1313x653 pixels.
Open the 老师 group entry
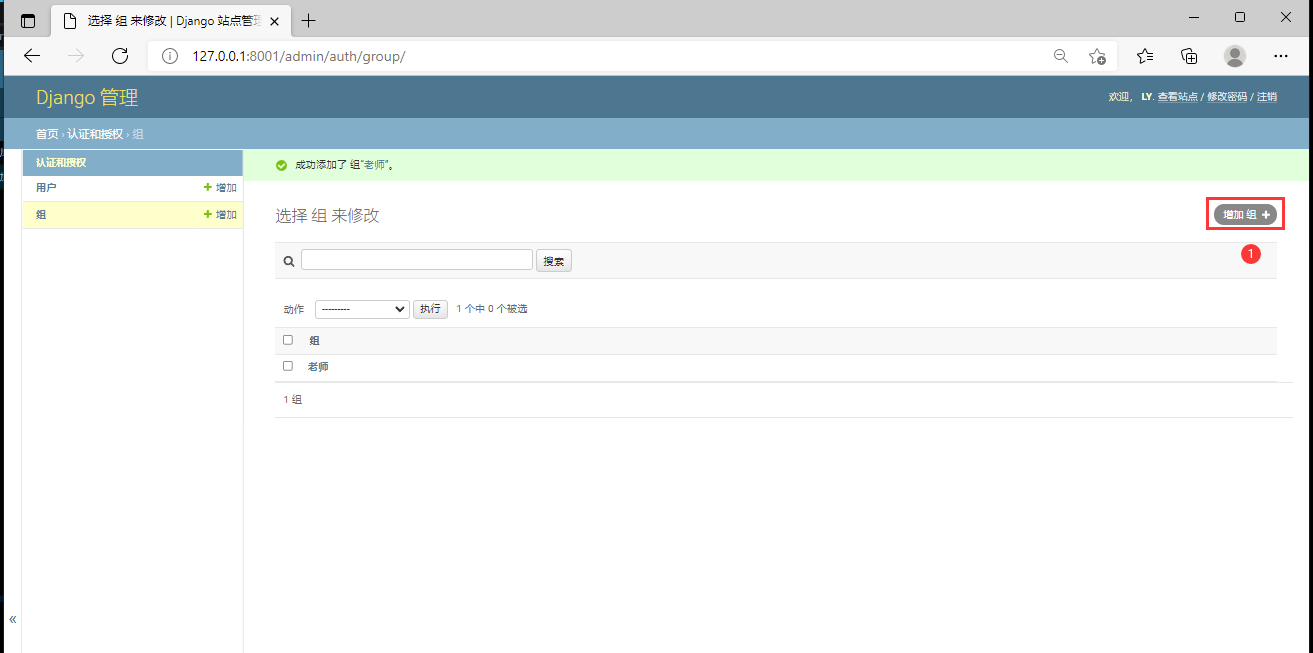tap(318, 367)
